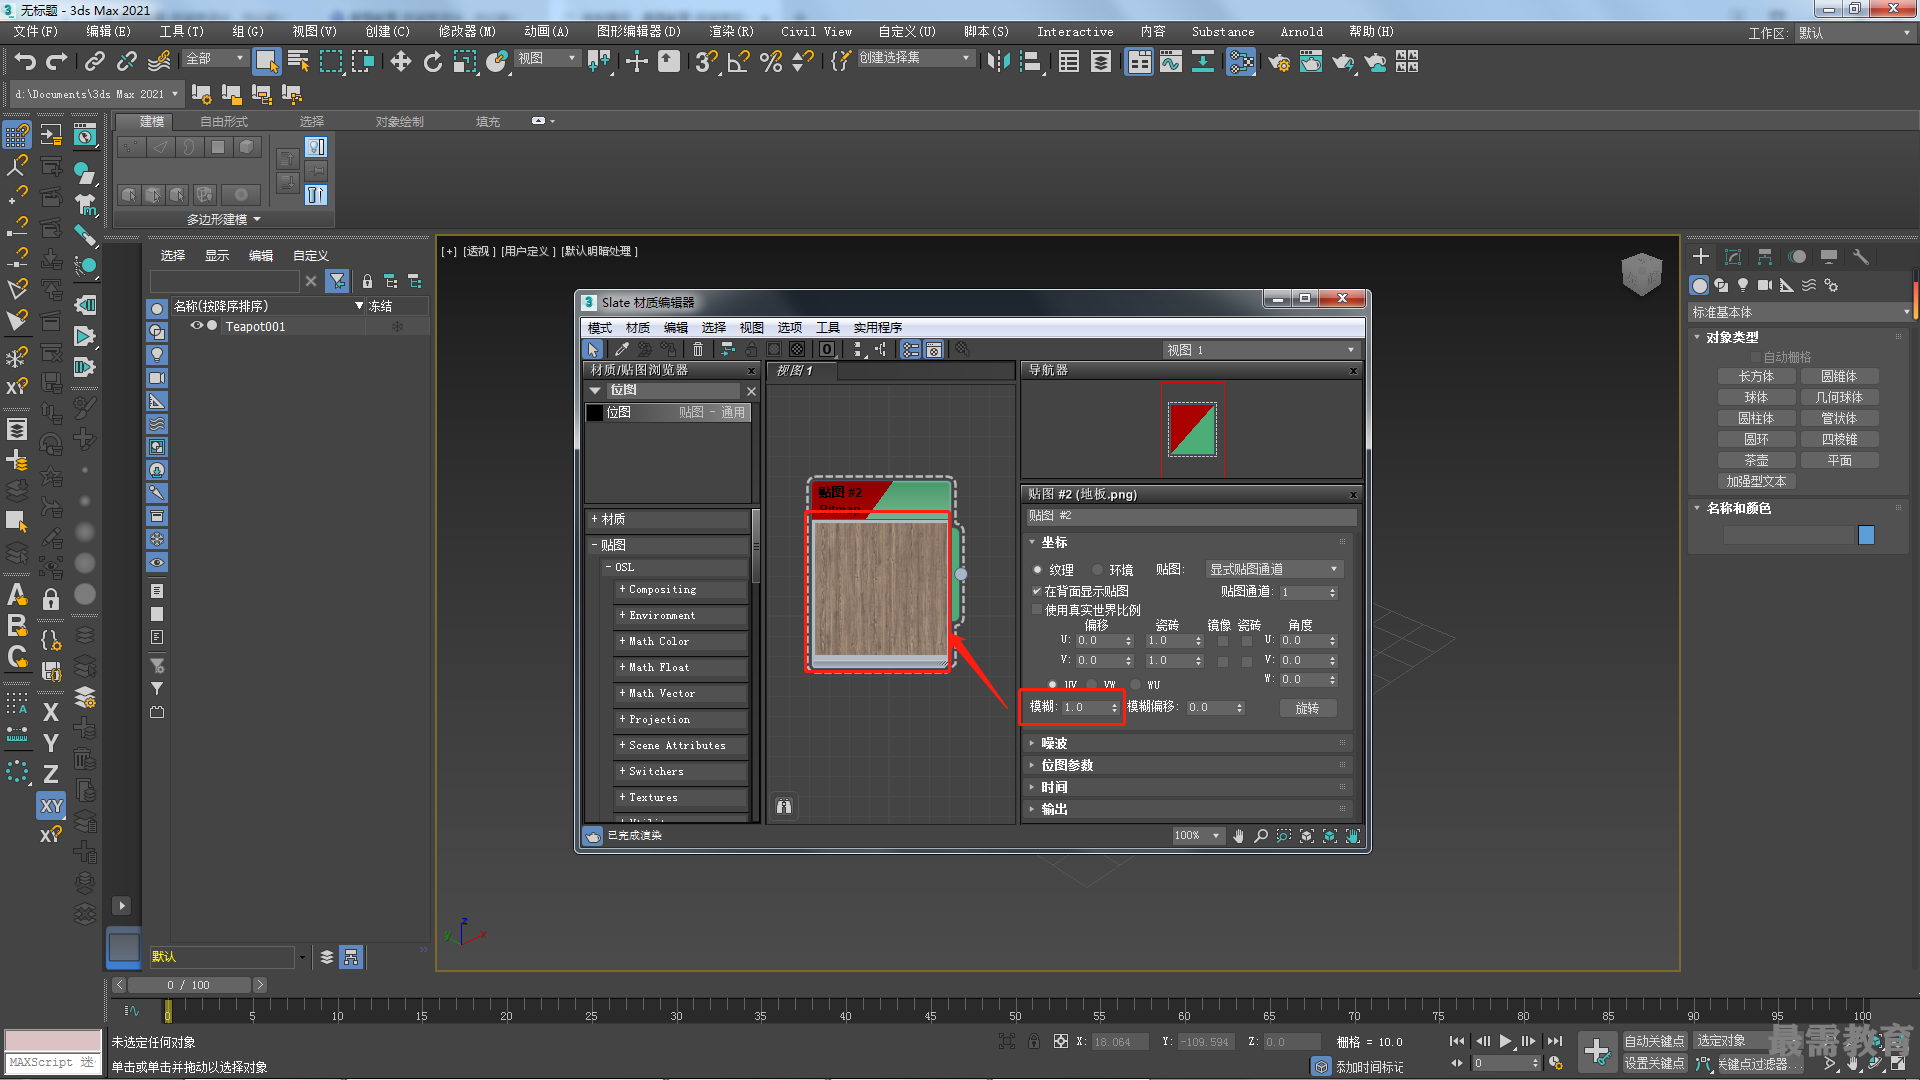
Task: Click the wood bitmap node thumbnail
Action: point(880,590)
